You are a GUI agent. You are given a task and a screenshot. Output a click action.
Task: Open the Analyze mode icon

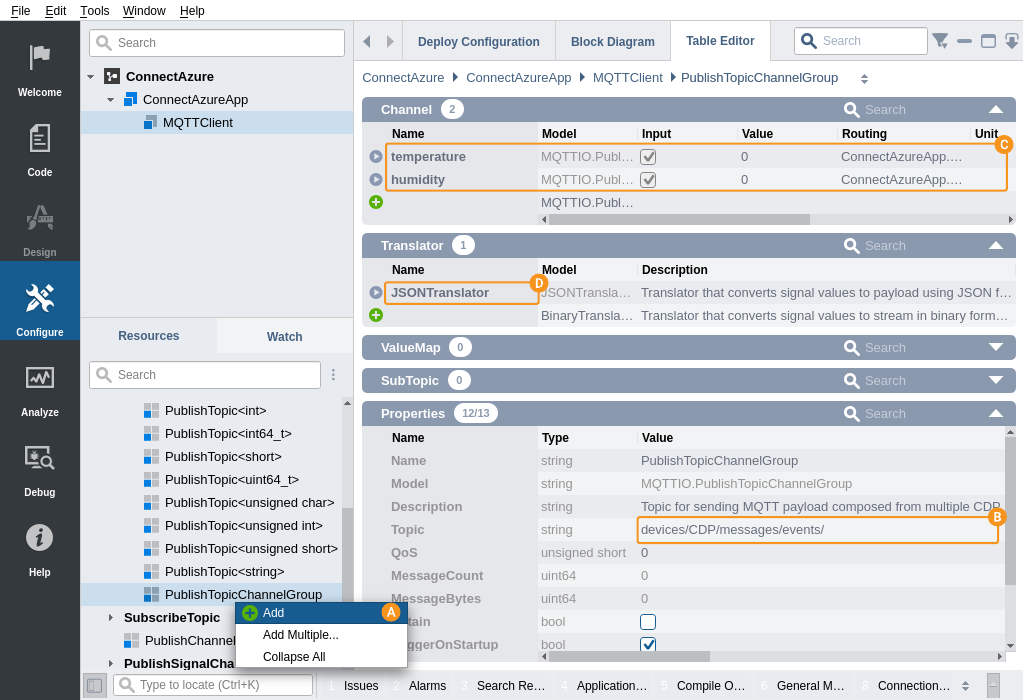(x=39, y=378)
